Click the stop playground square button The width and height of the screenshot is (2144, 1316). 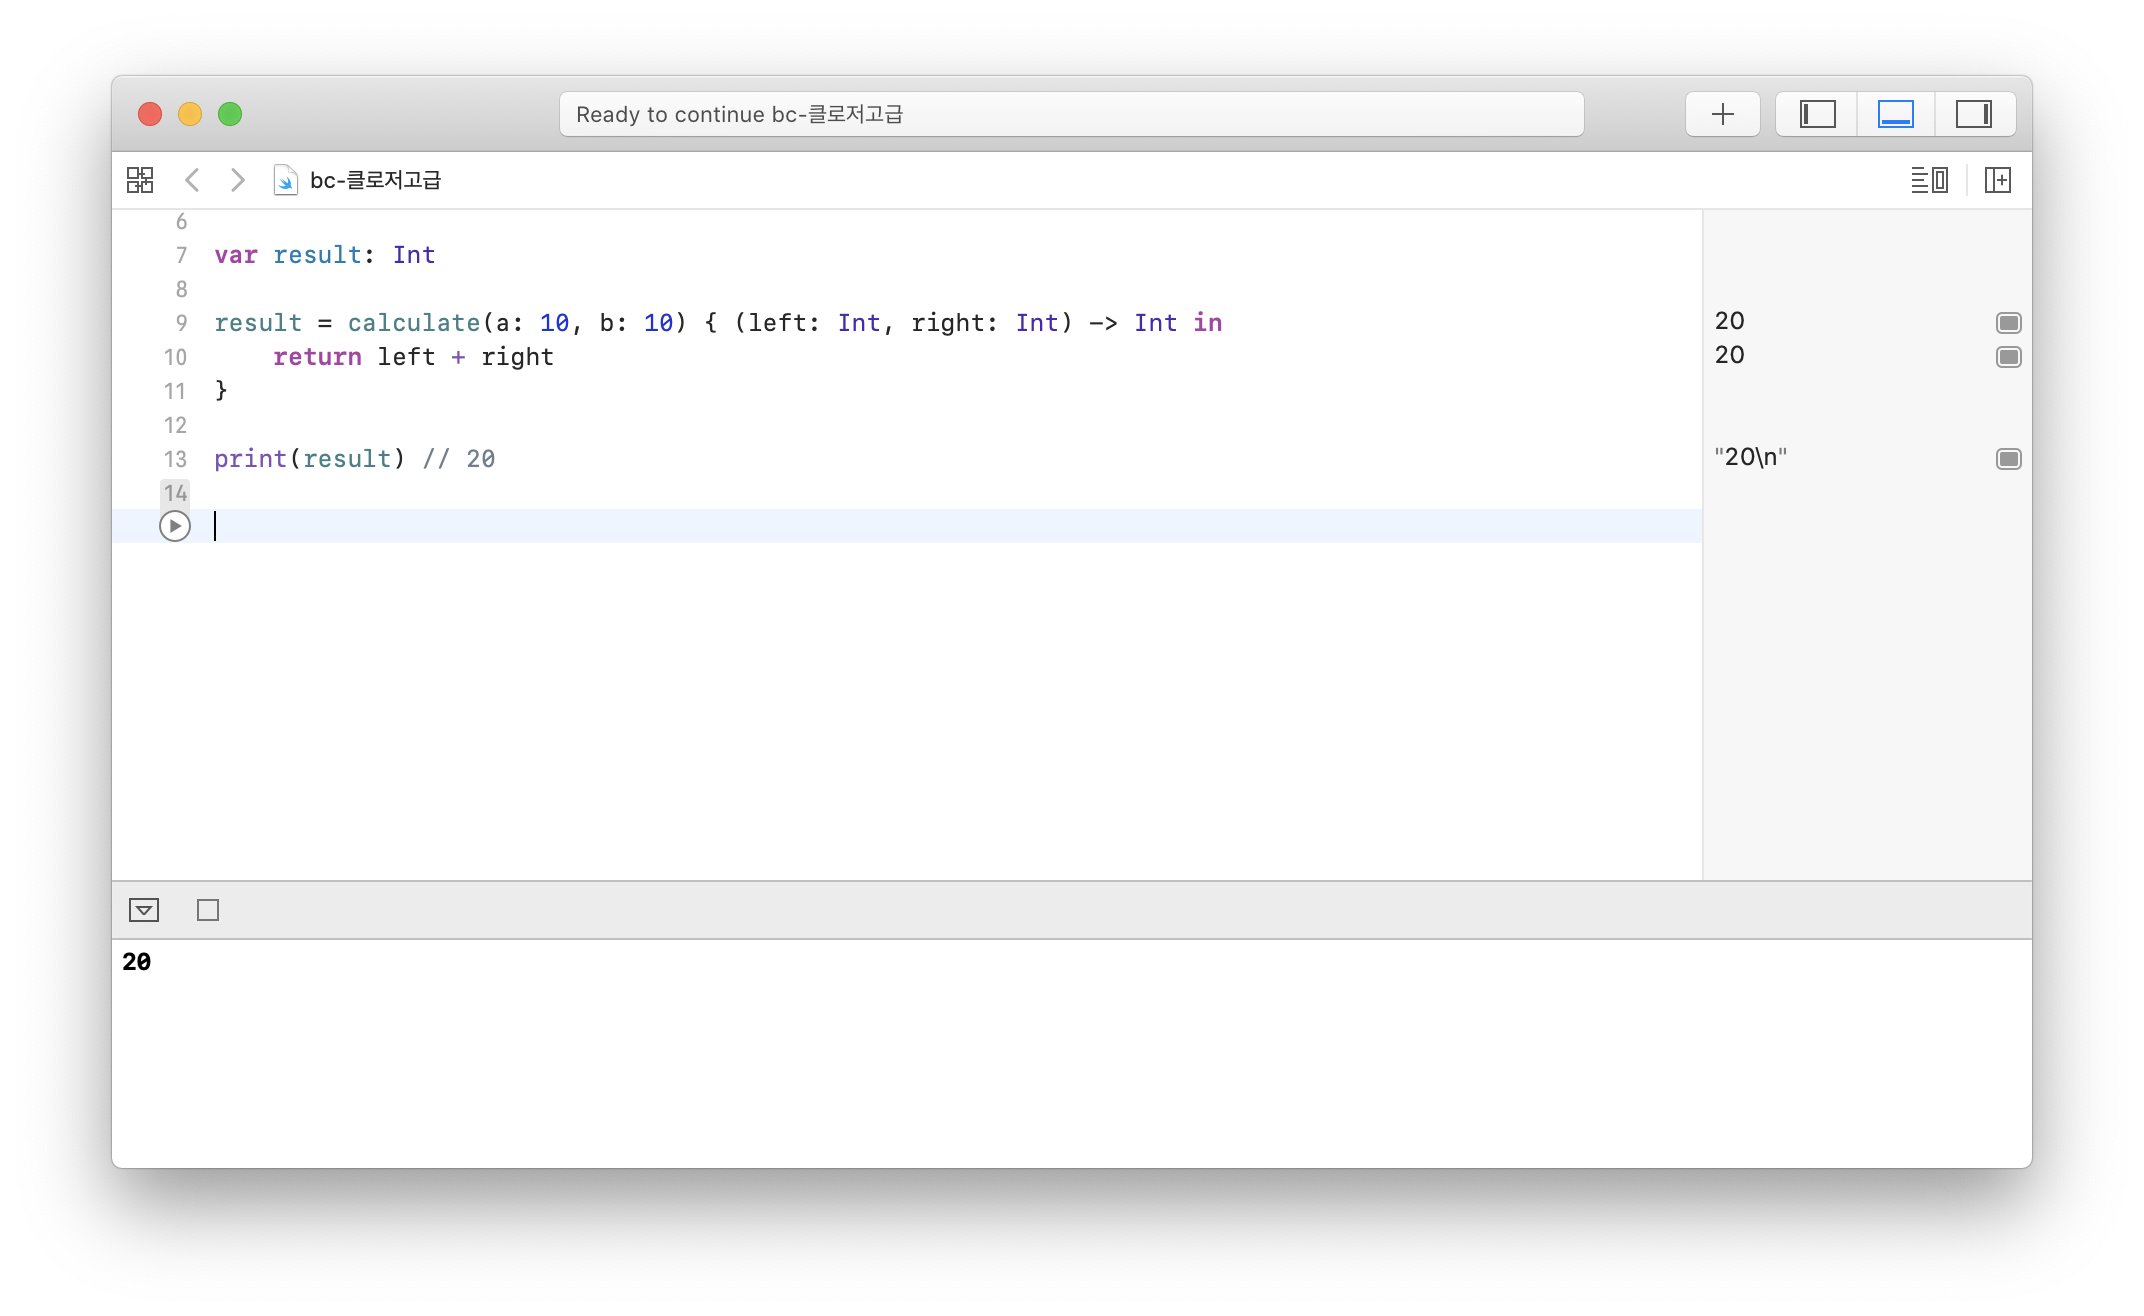tap(208, 910)
